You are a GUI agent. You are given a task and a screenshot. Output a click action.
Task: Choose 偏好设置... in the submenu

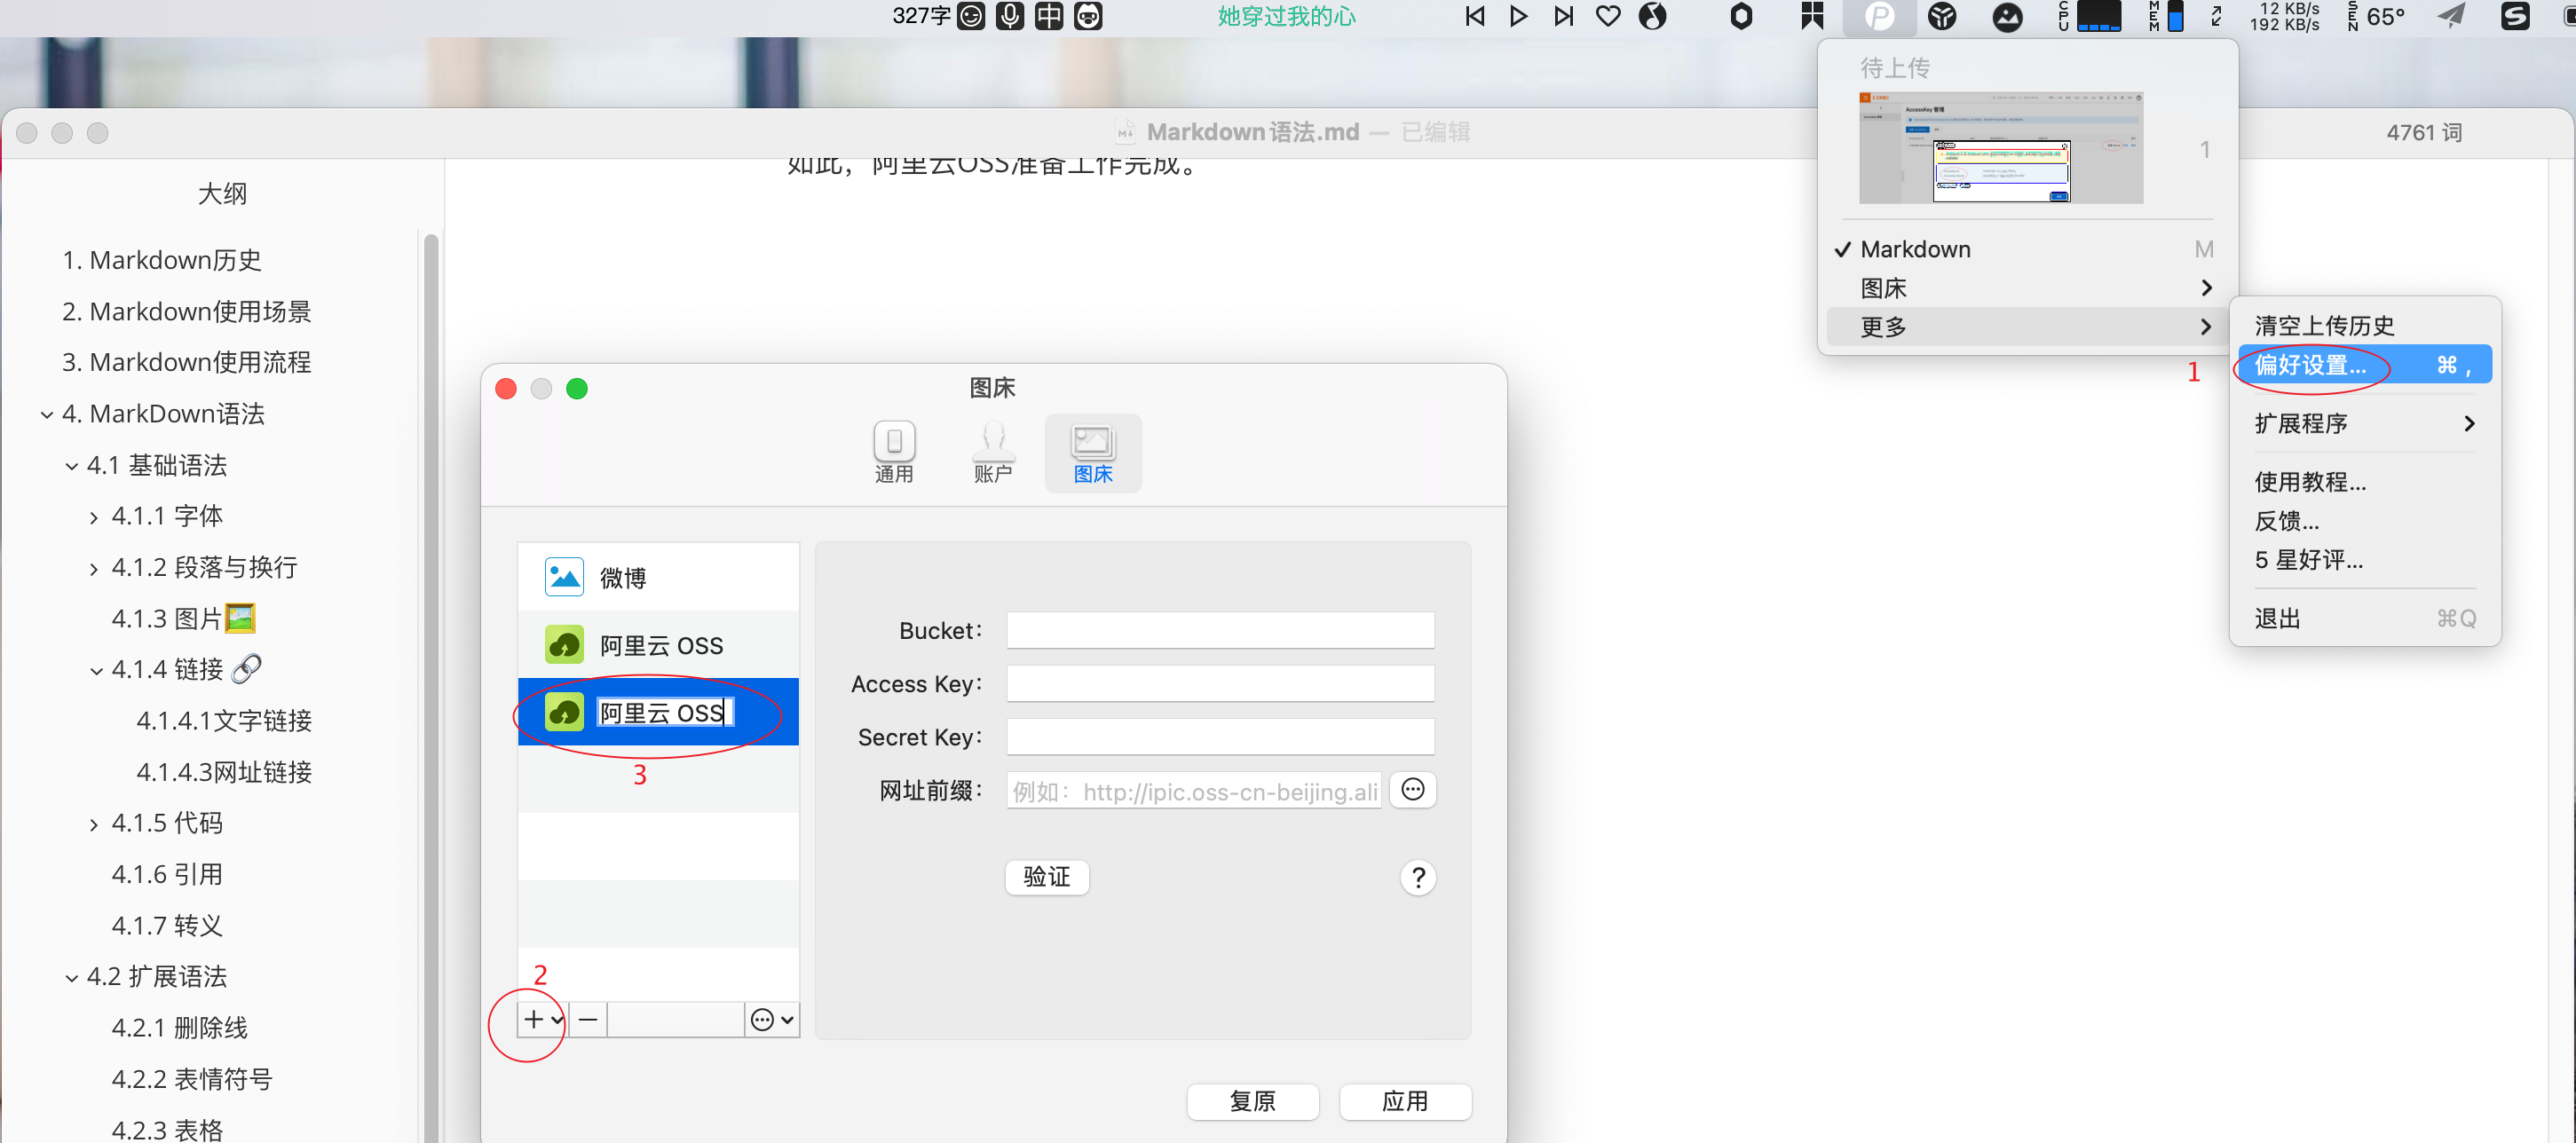2363,365
